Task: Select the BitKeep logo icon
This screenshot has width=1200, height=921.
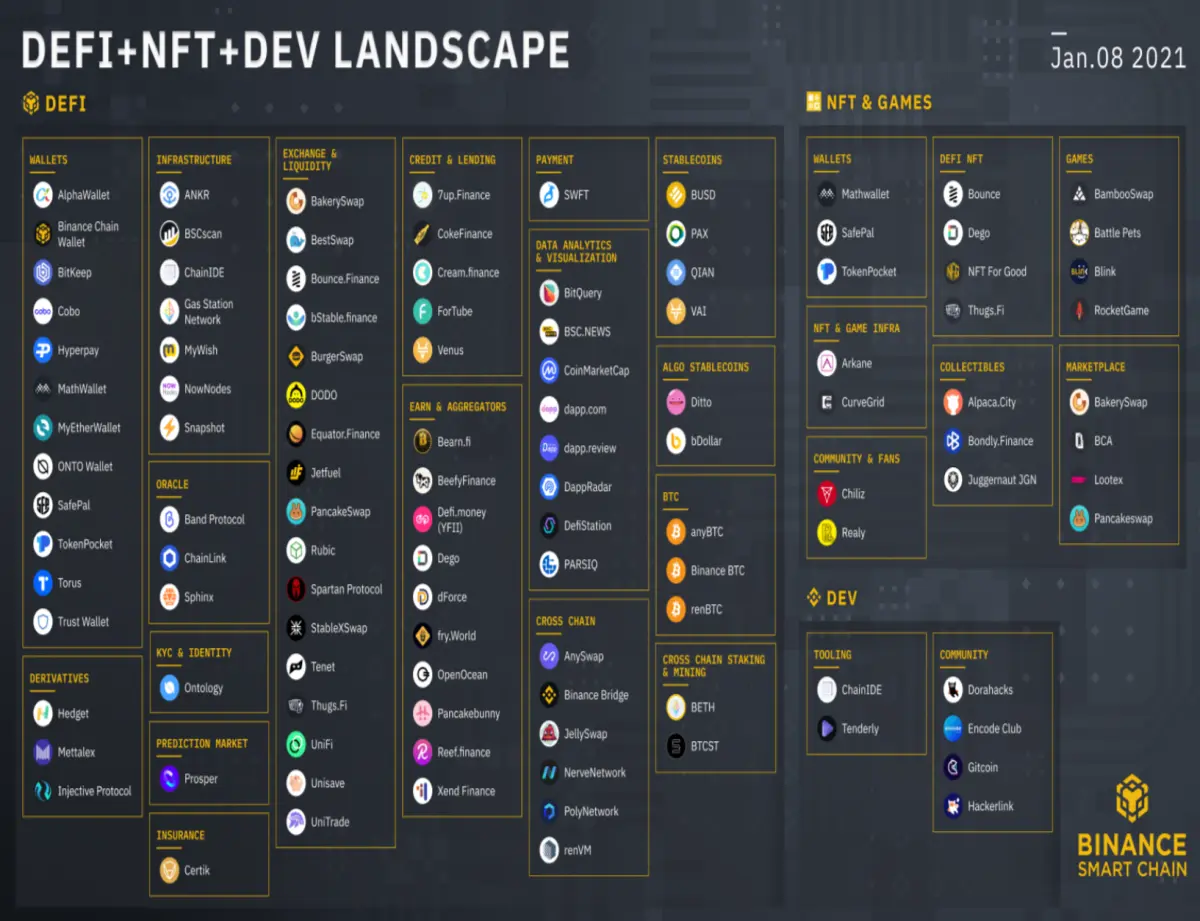Action: [x=43, y=272]
